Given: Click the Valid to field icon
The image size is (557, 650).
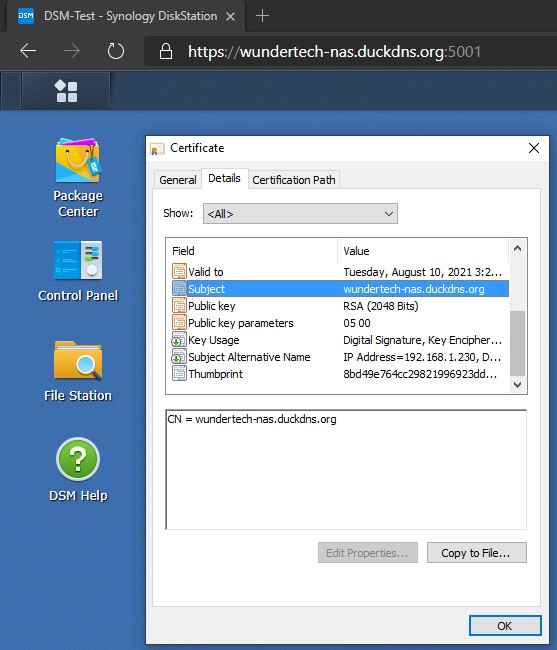Looking at the screenshot, I should tap(179, 272).
